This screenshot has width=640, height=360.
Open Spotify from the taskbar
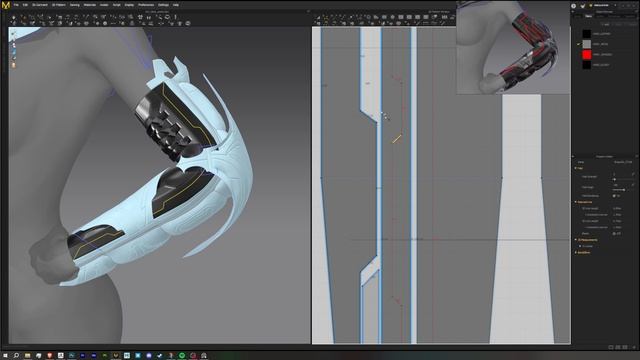[x=182, y=356]
